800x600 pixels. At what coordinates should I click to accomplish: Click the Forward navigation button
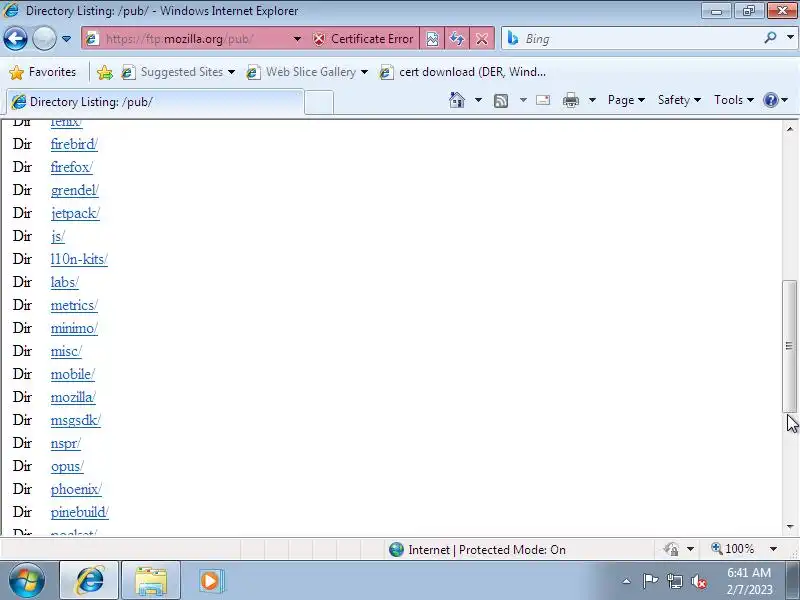coord(44,38)
